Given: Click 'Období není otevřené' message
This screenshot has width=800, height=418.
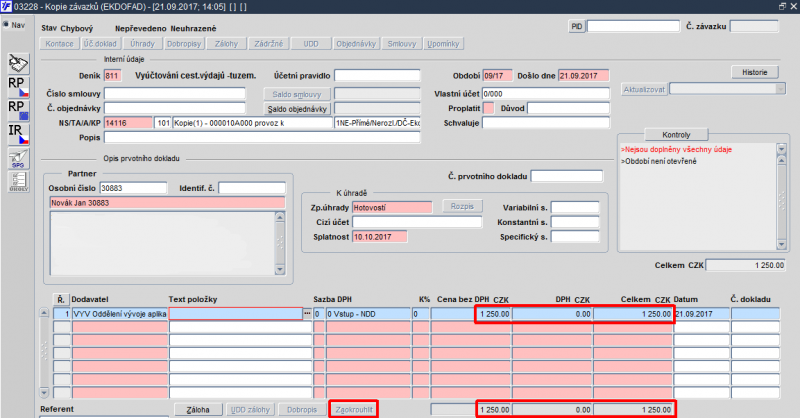Looking at the screenshot, I should (x=659, y=161).
